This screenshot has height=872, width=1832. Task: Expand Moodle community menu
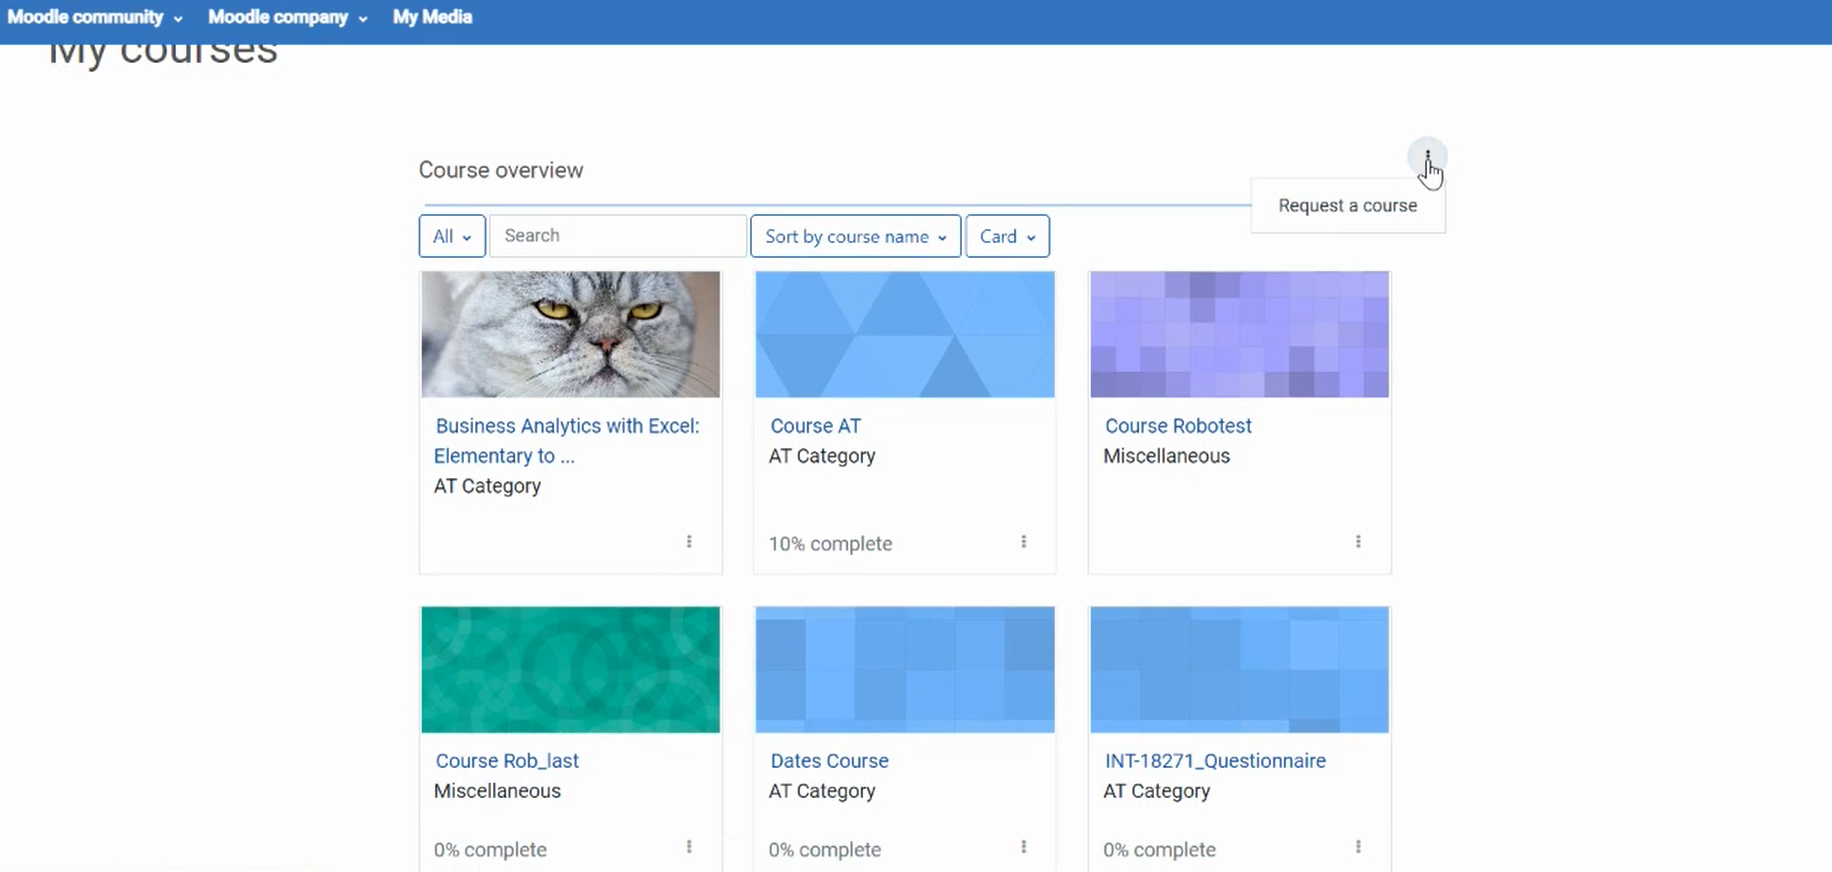tap(95, 17)
